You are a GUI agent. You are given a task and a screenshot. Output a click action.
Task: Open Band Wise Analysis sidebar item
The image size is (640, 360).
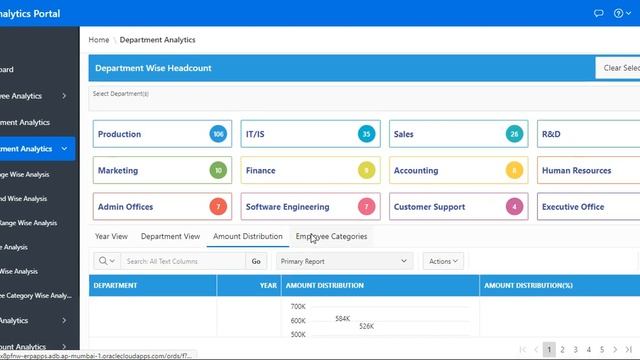click(23, 199)
